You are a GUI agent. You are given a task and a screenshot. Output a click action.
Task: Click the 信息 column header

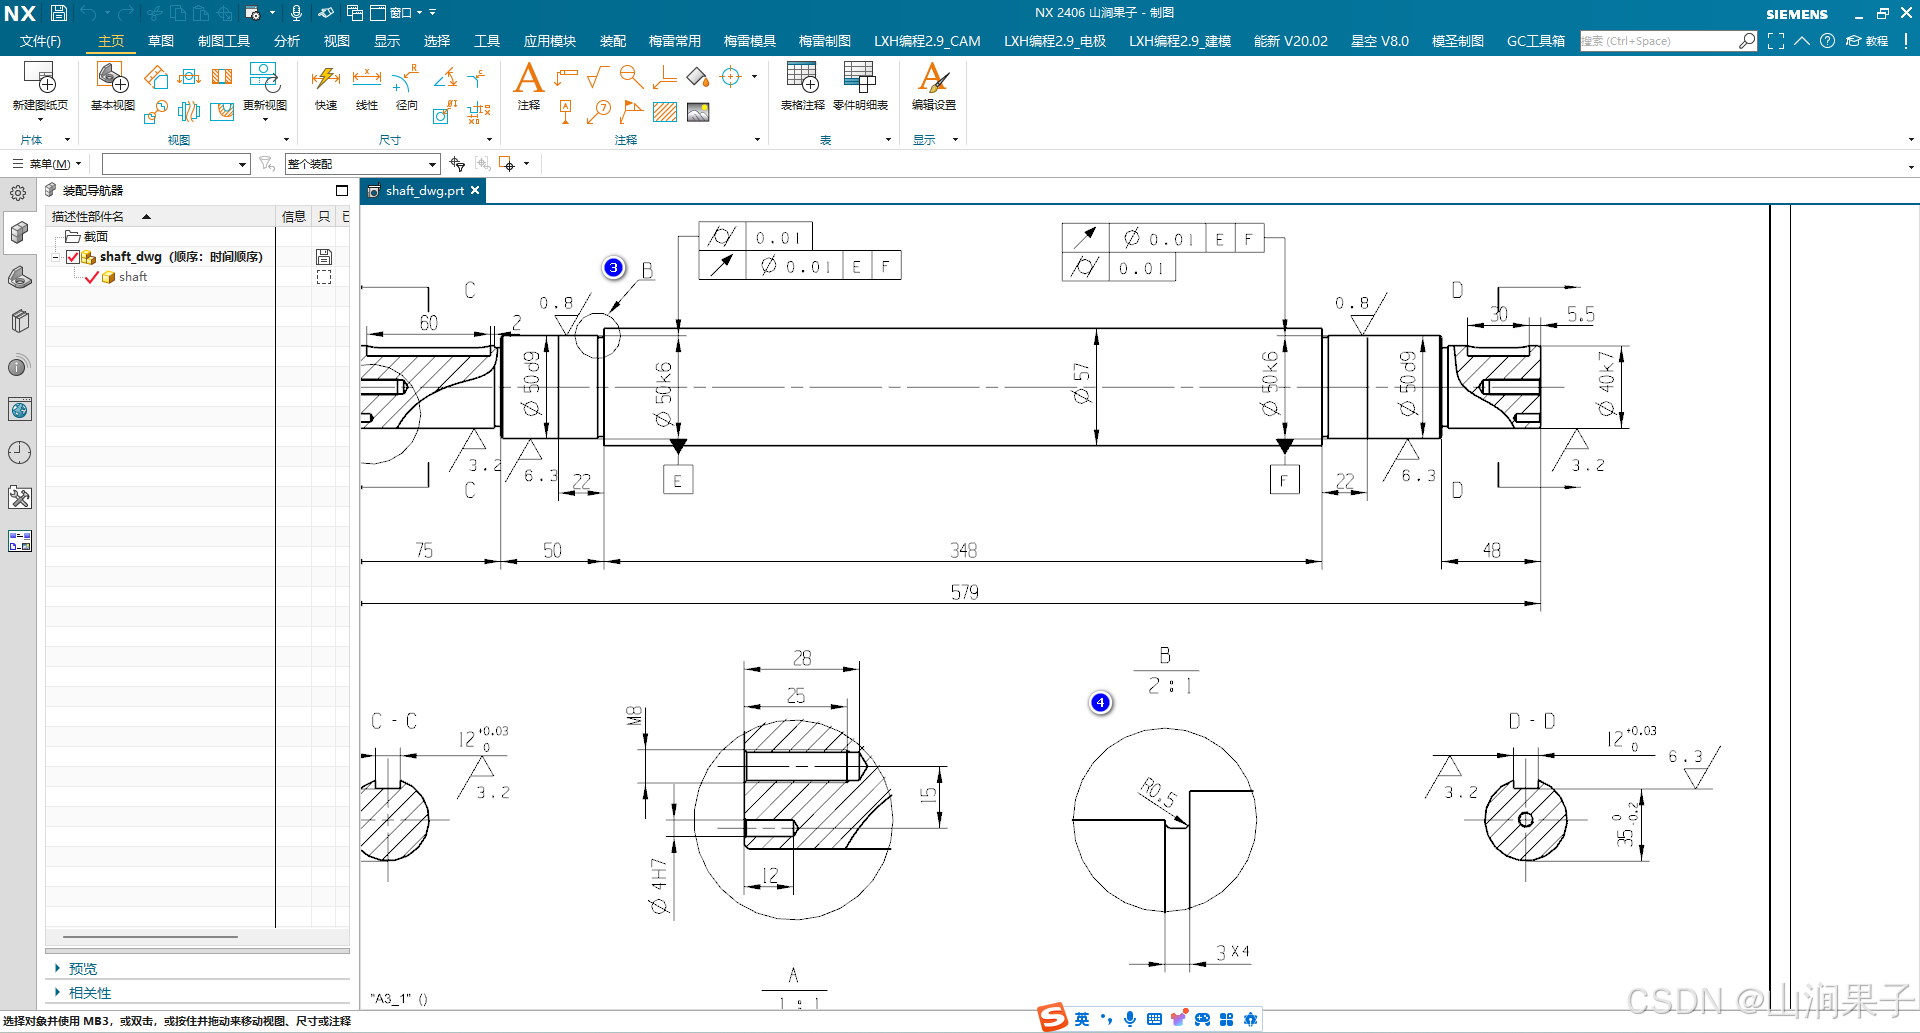tap(293, 216)
